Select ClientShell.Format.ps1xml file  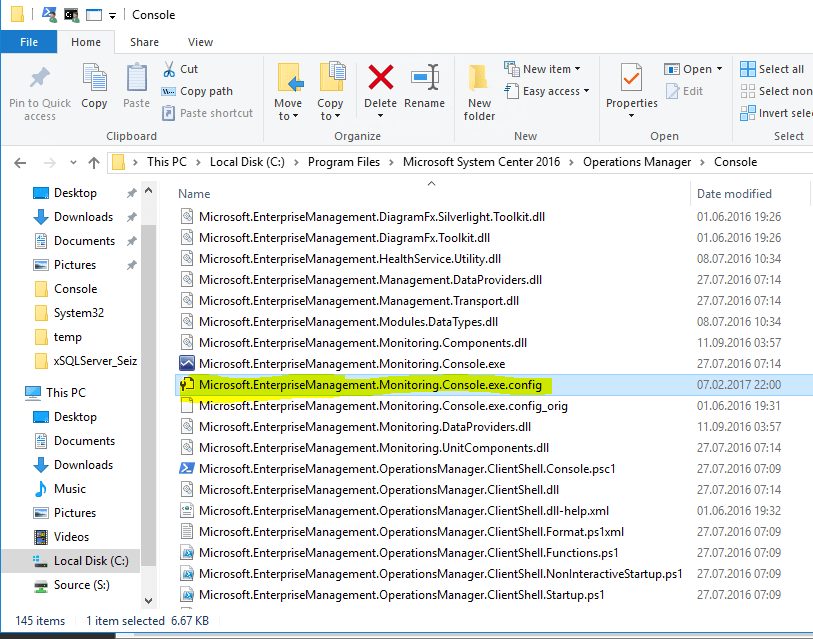[412, 532]
